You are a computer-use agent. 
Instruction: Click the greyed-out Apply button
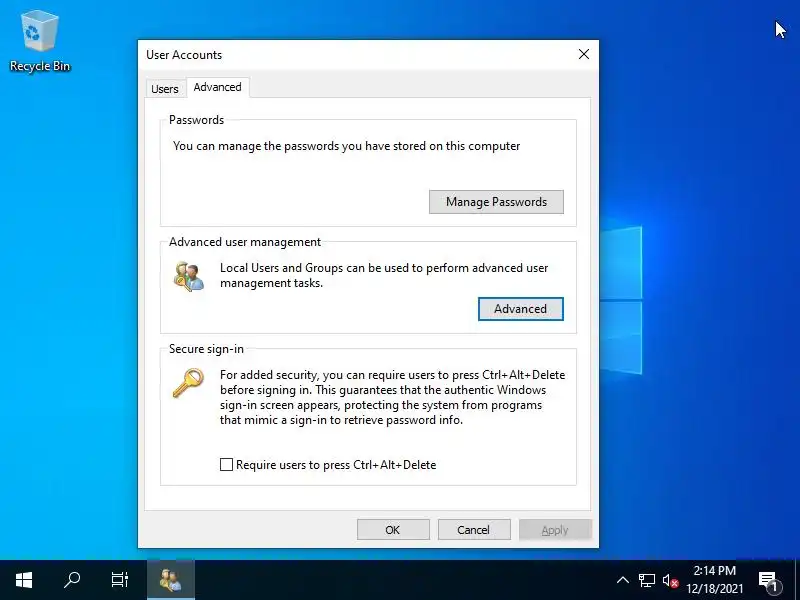point(555,530)
